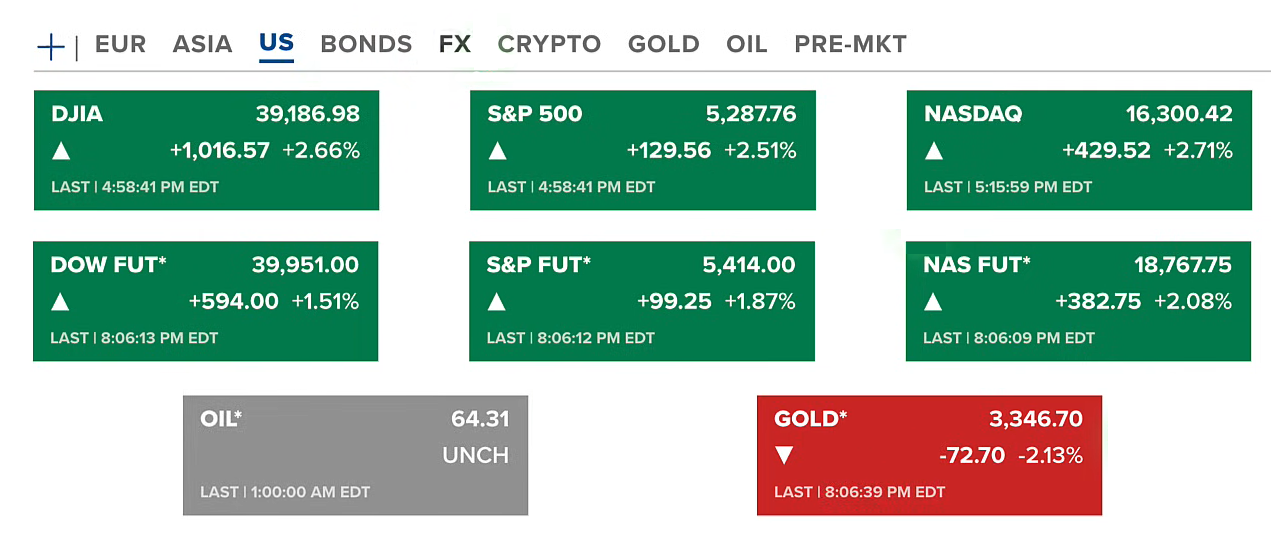This screenshot has width=1271, height=535.
Task: Click the NASDAQ price 16,300.42
Action: (x=1179, y=114)
